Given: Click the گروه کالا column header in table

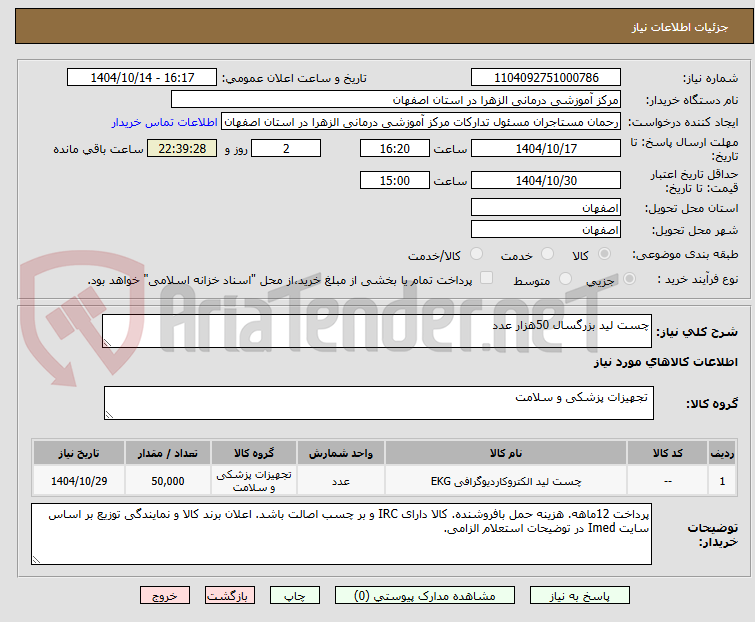Looking at the screenshot, I should pos(254,453).
